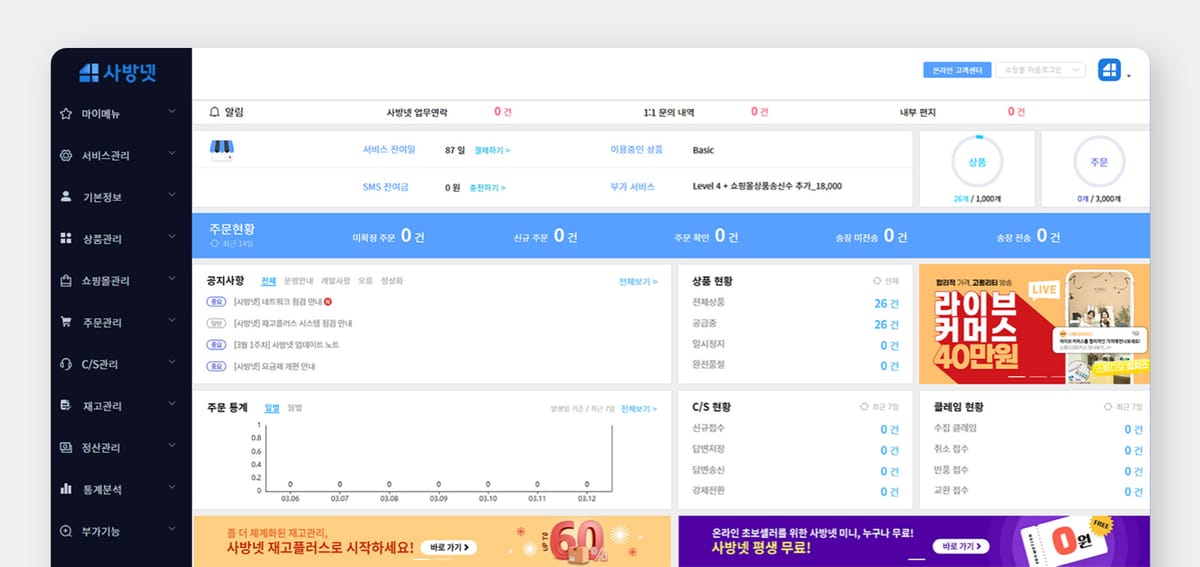Open the blue profile logo at top right
The width and height of the screenshot is (1200, 567).
pos(1109,70)
